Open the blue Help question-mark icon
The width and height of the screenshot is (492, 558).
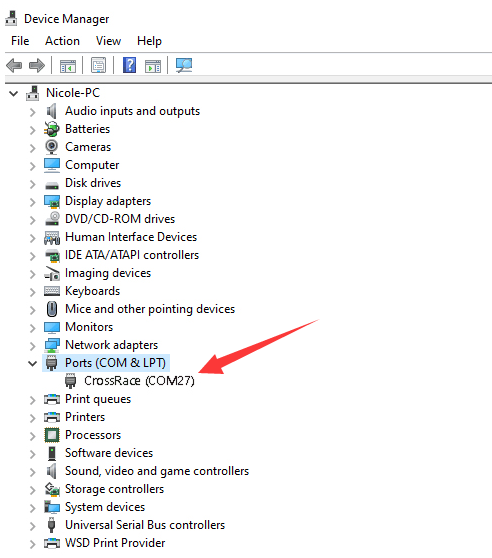[129, 65]
